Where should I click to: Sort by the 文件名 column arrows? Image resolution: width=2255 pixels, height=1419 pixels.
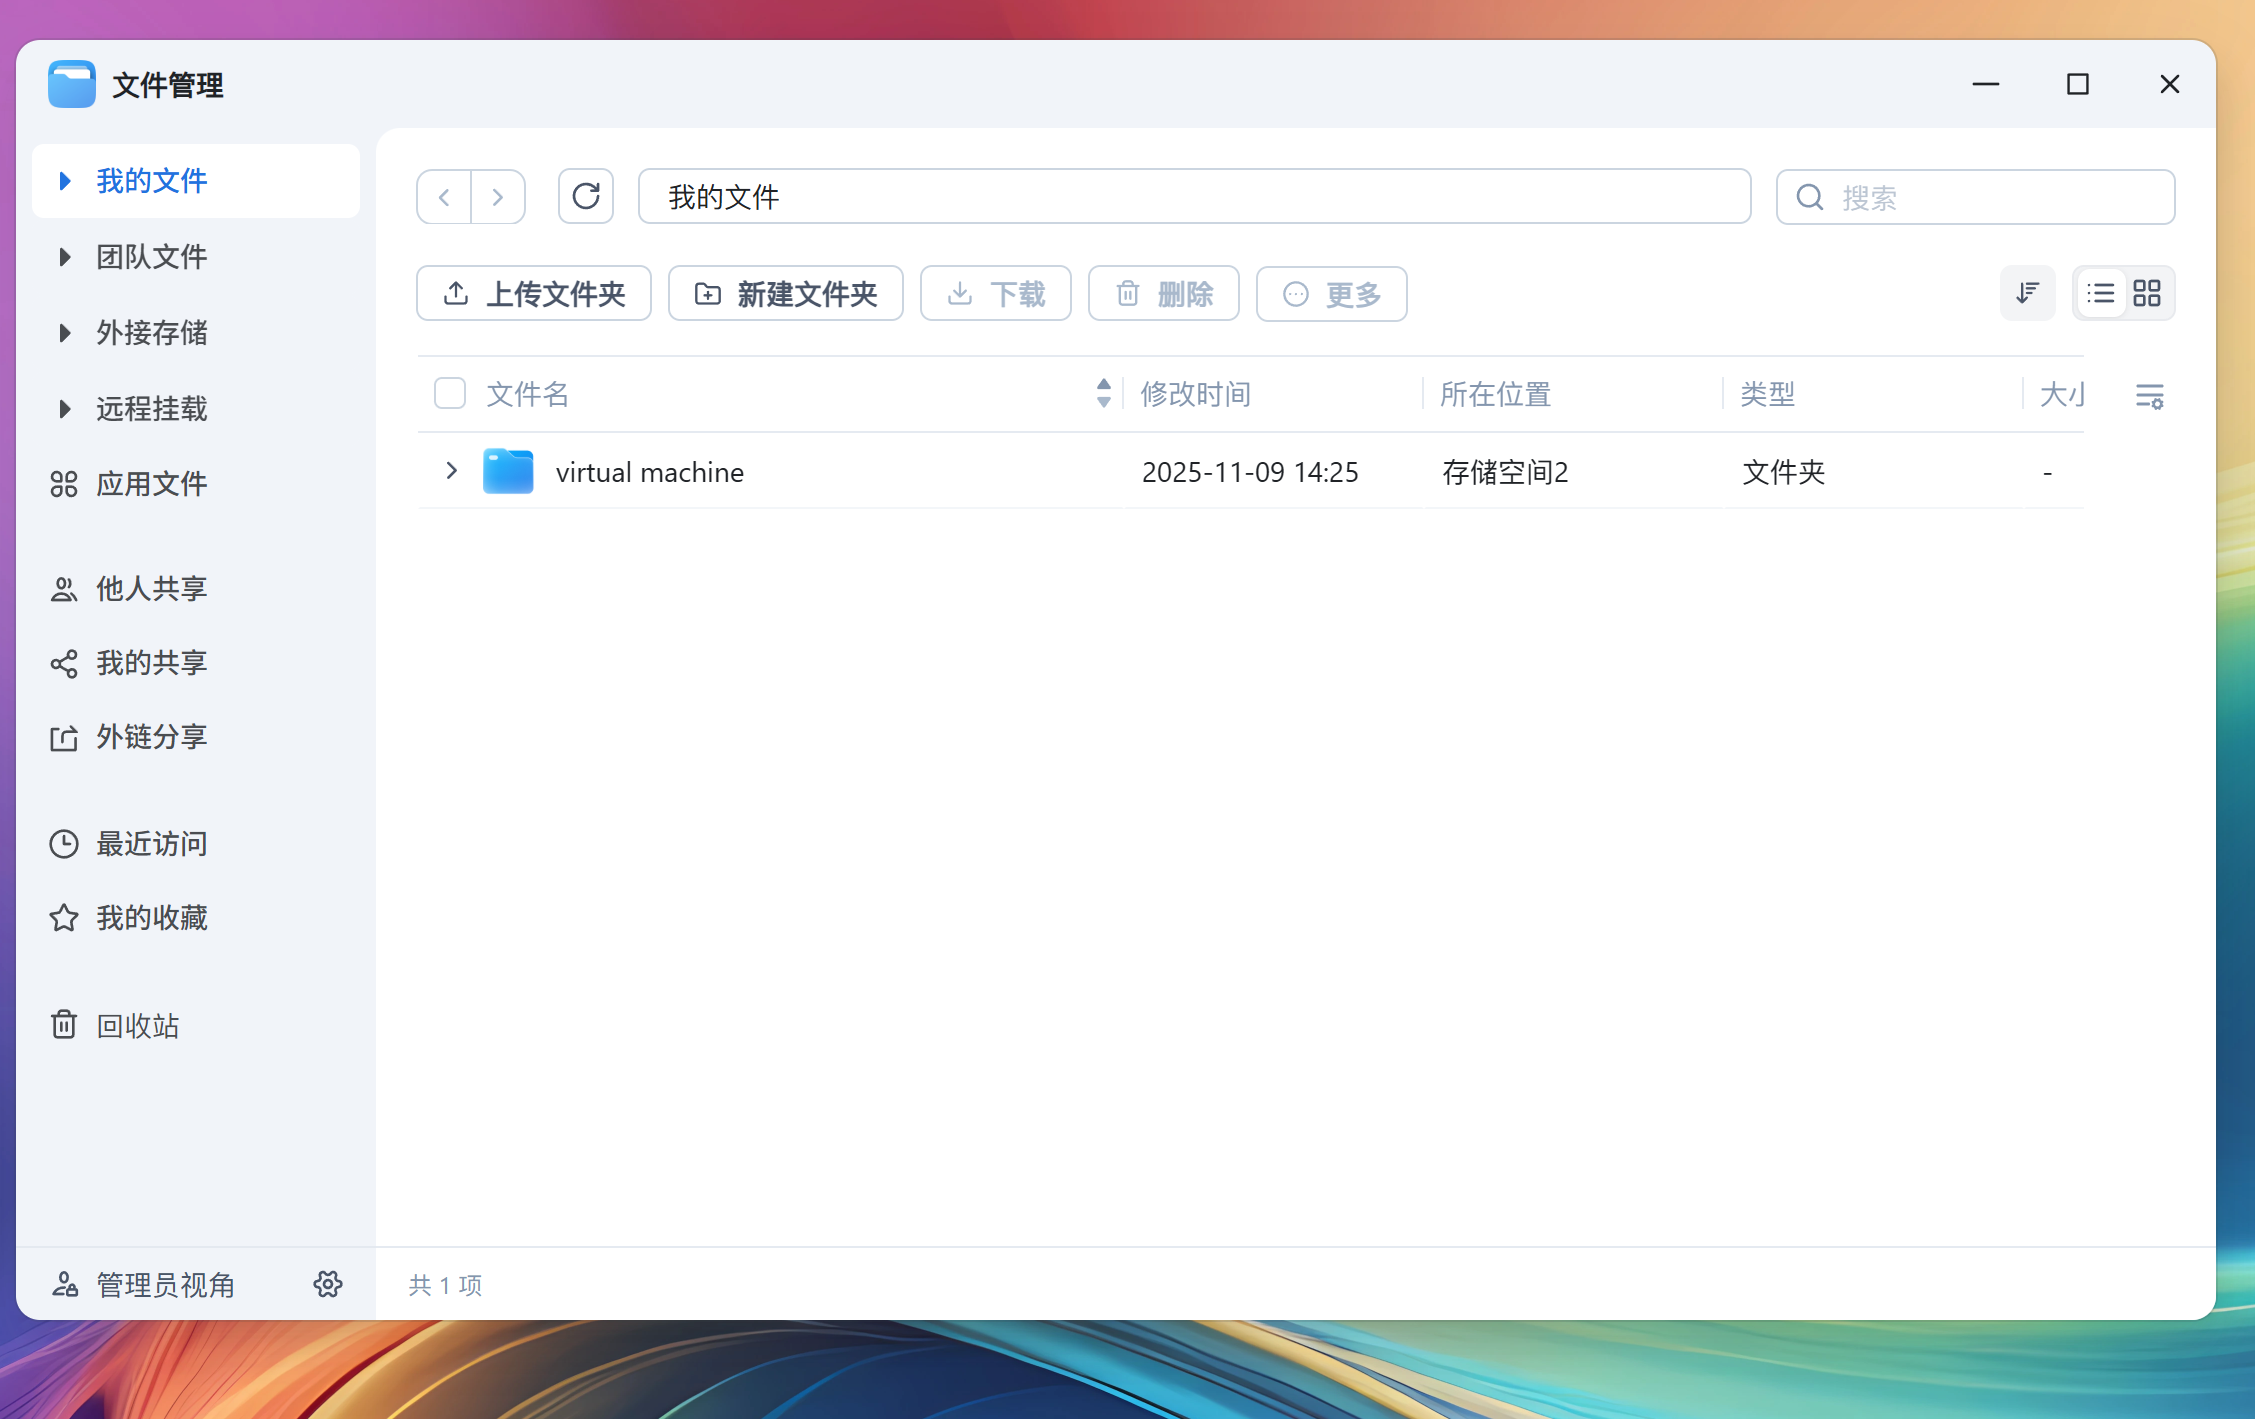tap(1103, 393)
